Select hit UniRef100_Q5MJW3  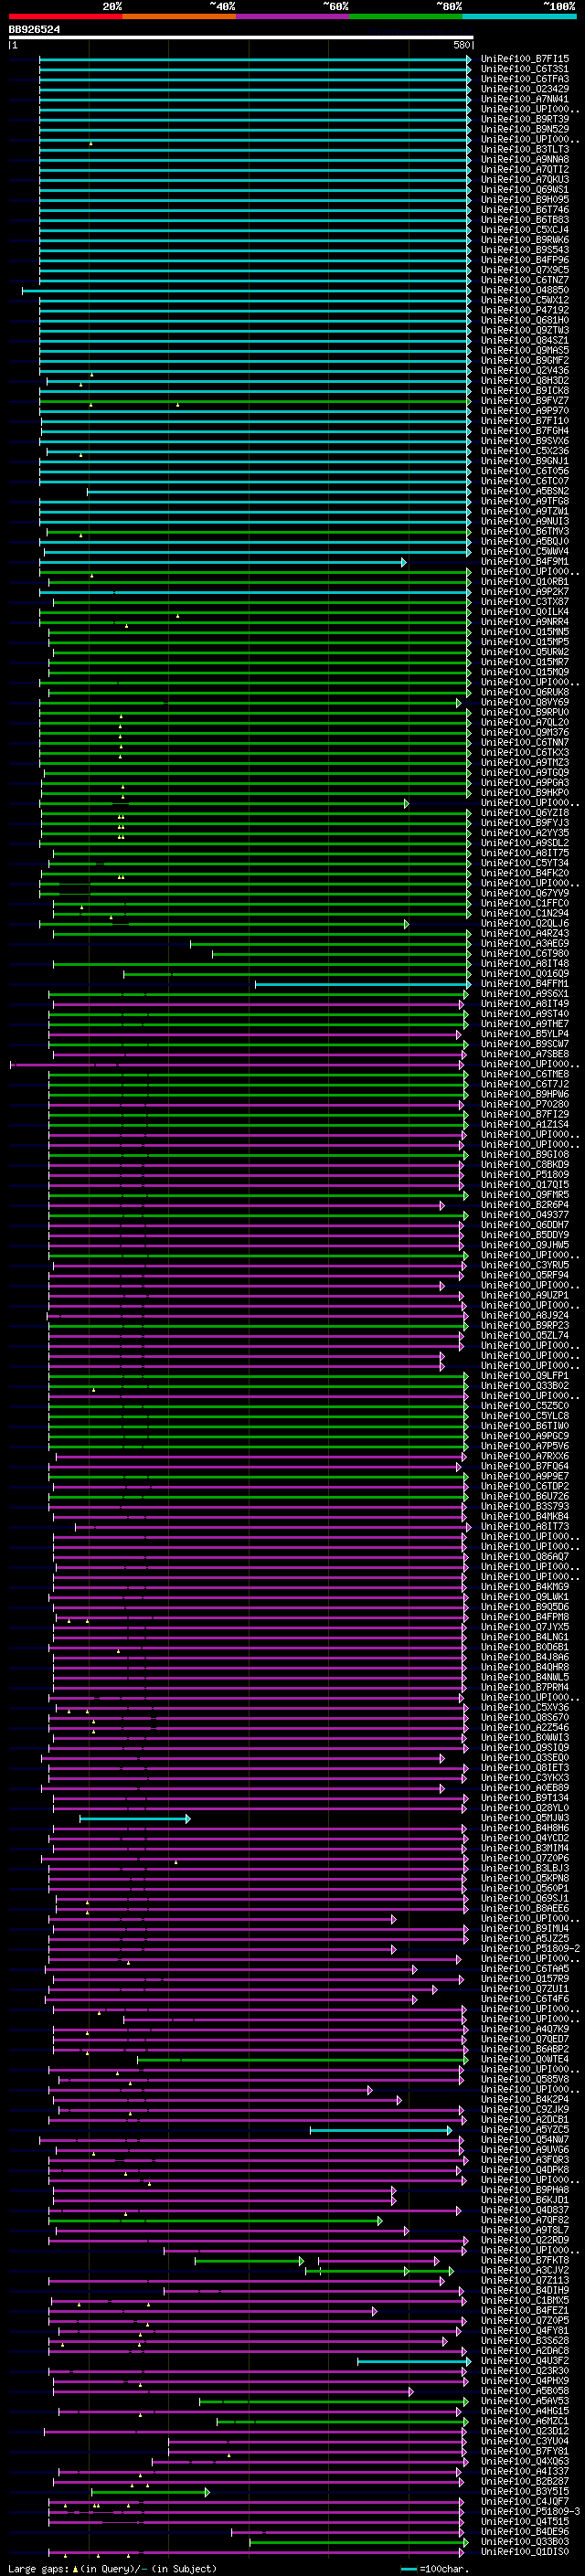(x=525, y=1818)
